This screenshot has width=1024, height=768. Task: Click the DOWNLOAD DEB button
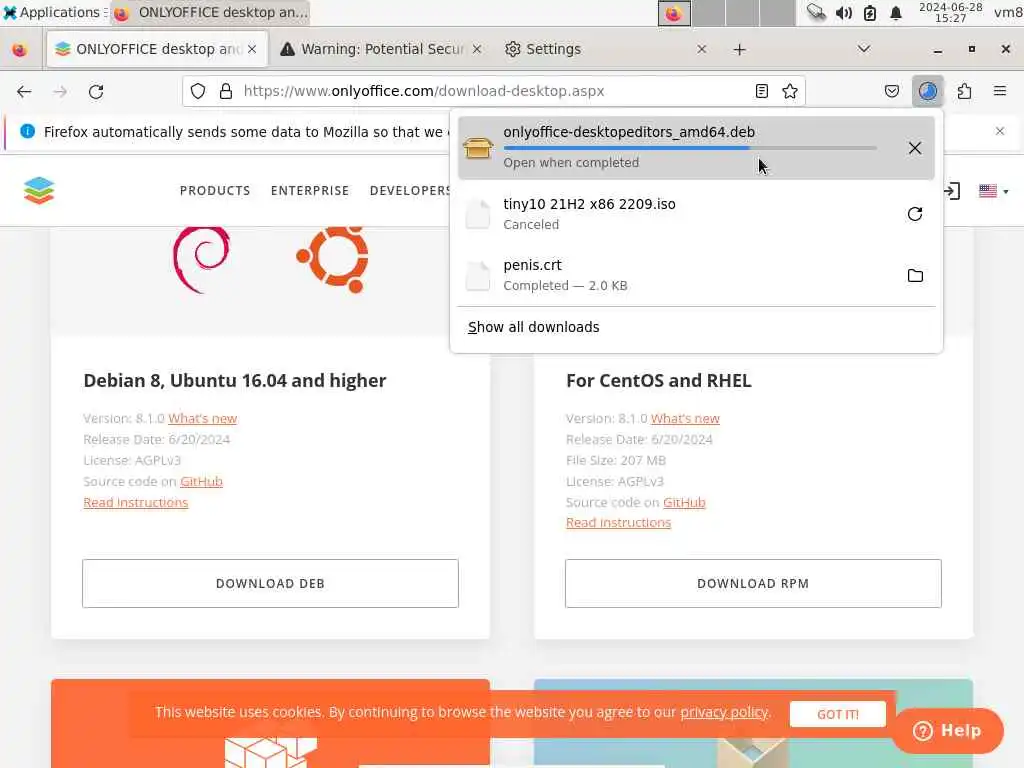click(270, 583)
